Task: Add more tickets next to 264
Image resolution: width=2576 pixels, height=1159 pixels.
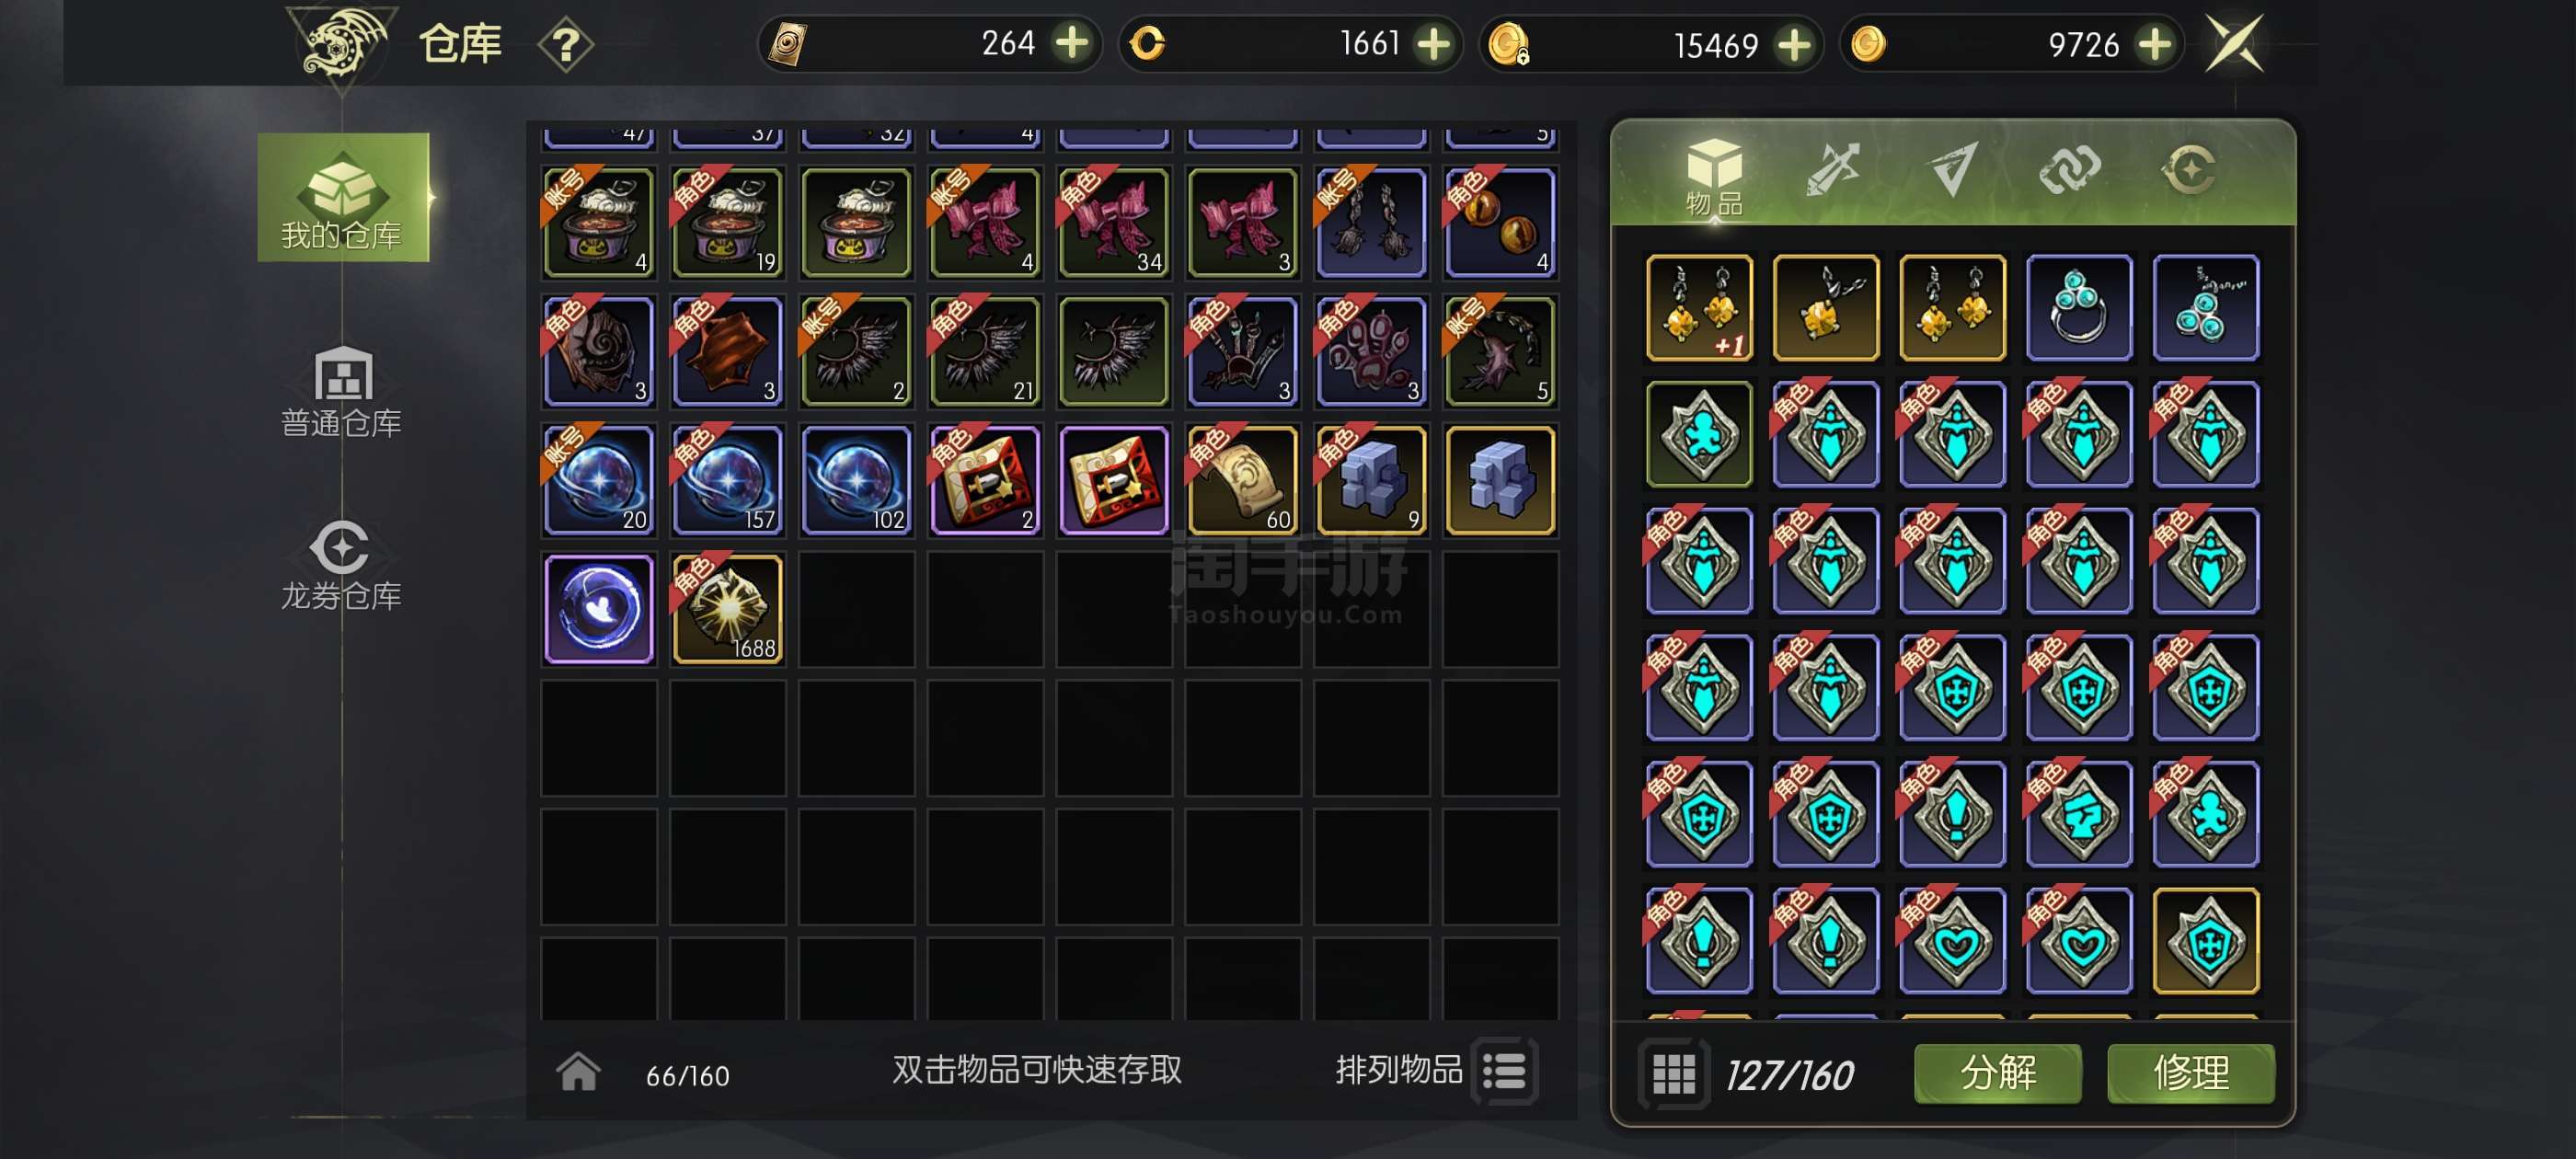Action: pyautogui.click(x=1073, y=43)
